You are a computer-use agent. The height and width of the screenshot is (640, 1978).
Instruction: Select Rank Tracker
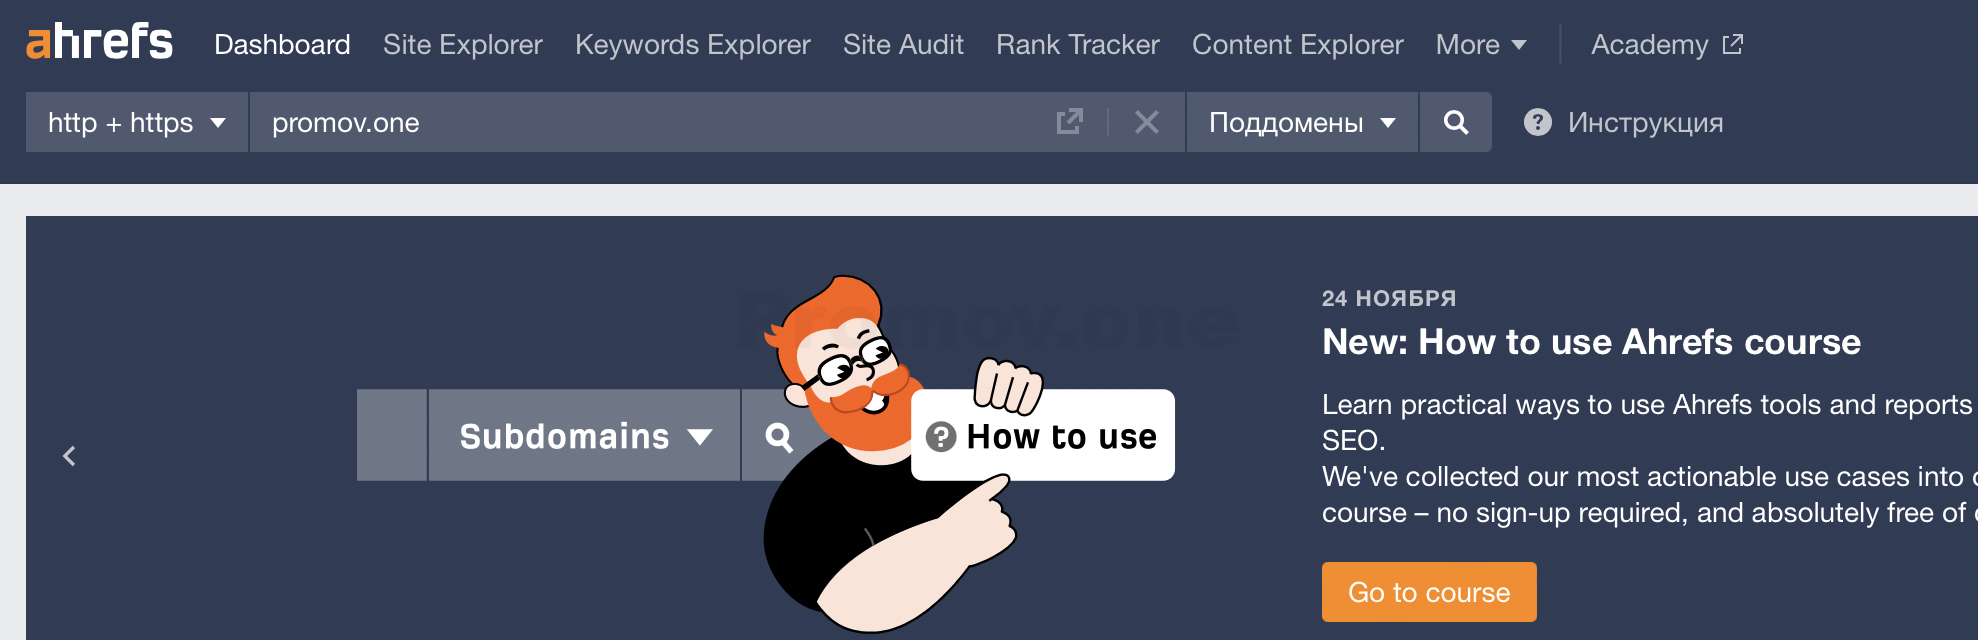tap(1077, 45)
